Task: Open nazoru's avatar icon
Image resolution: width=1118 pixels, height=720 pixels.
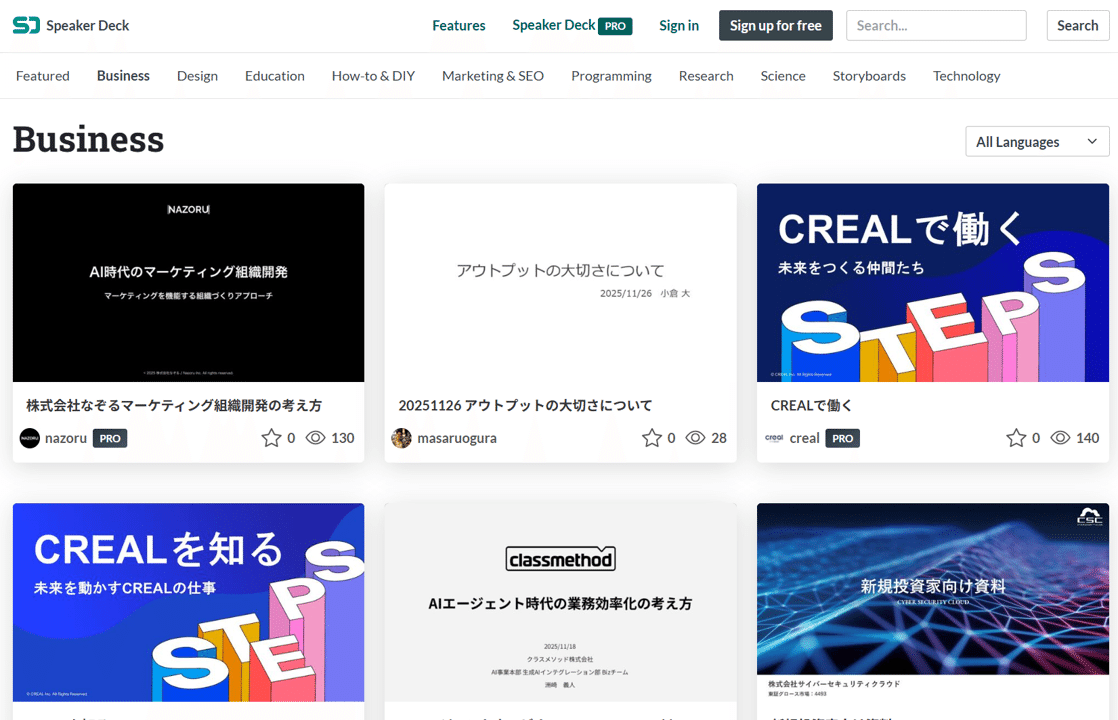Action: (29, 437)
